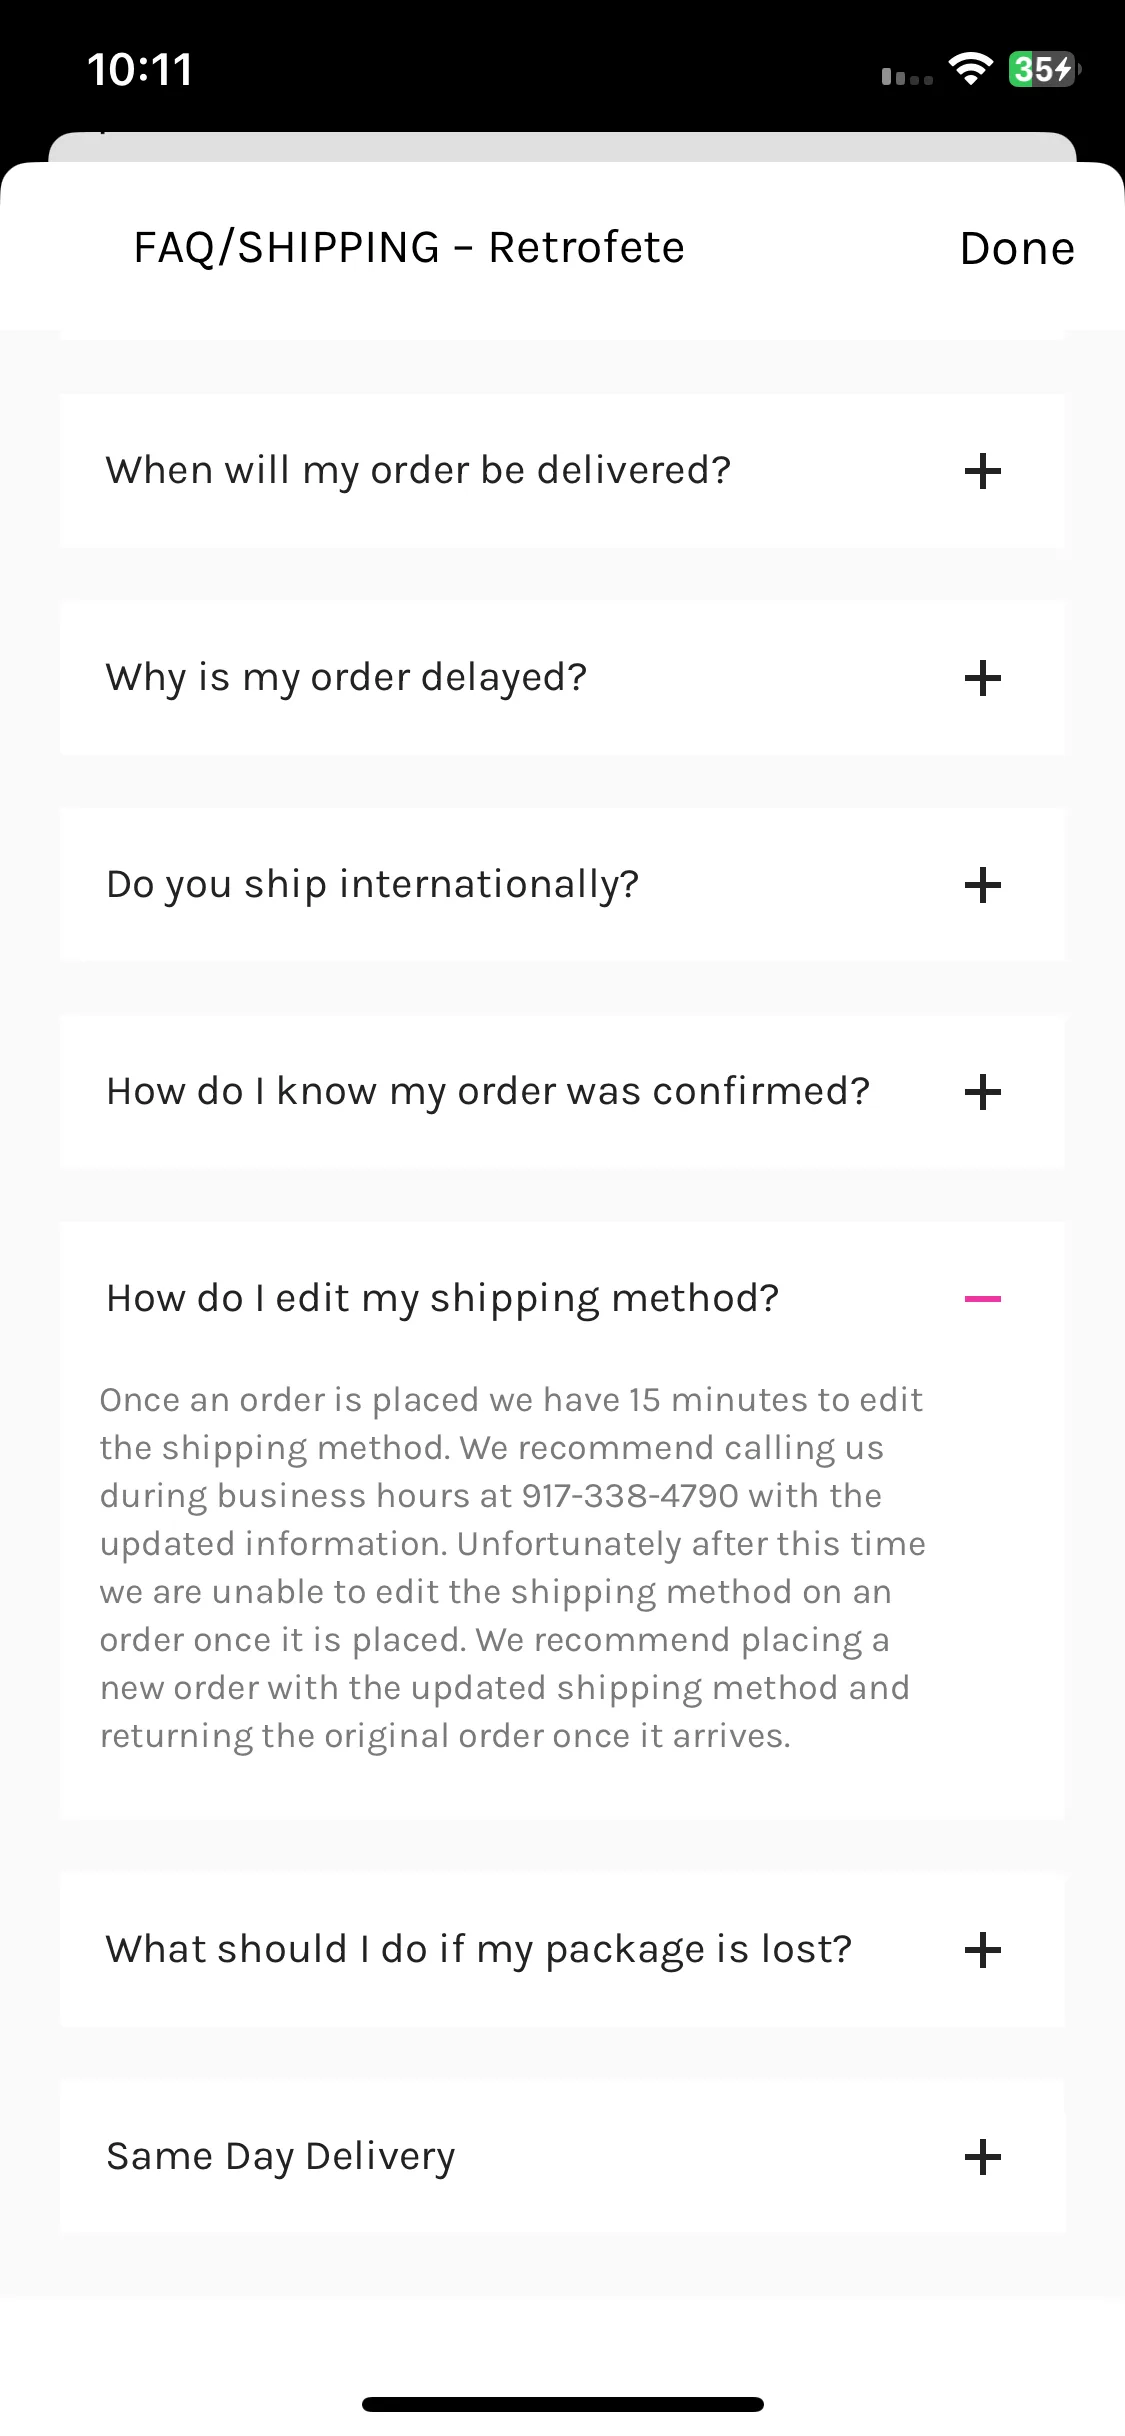Collapse How do I edit my shipping method
The image size is (1125, 2436).
562,1299
